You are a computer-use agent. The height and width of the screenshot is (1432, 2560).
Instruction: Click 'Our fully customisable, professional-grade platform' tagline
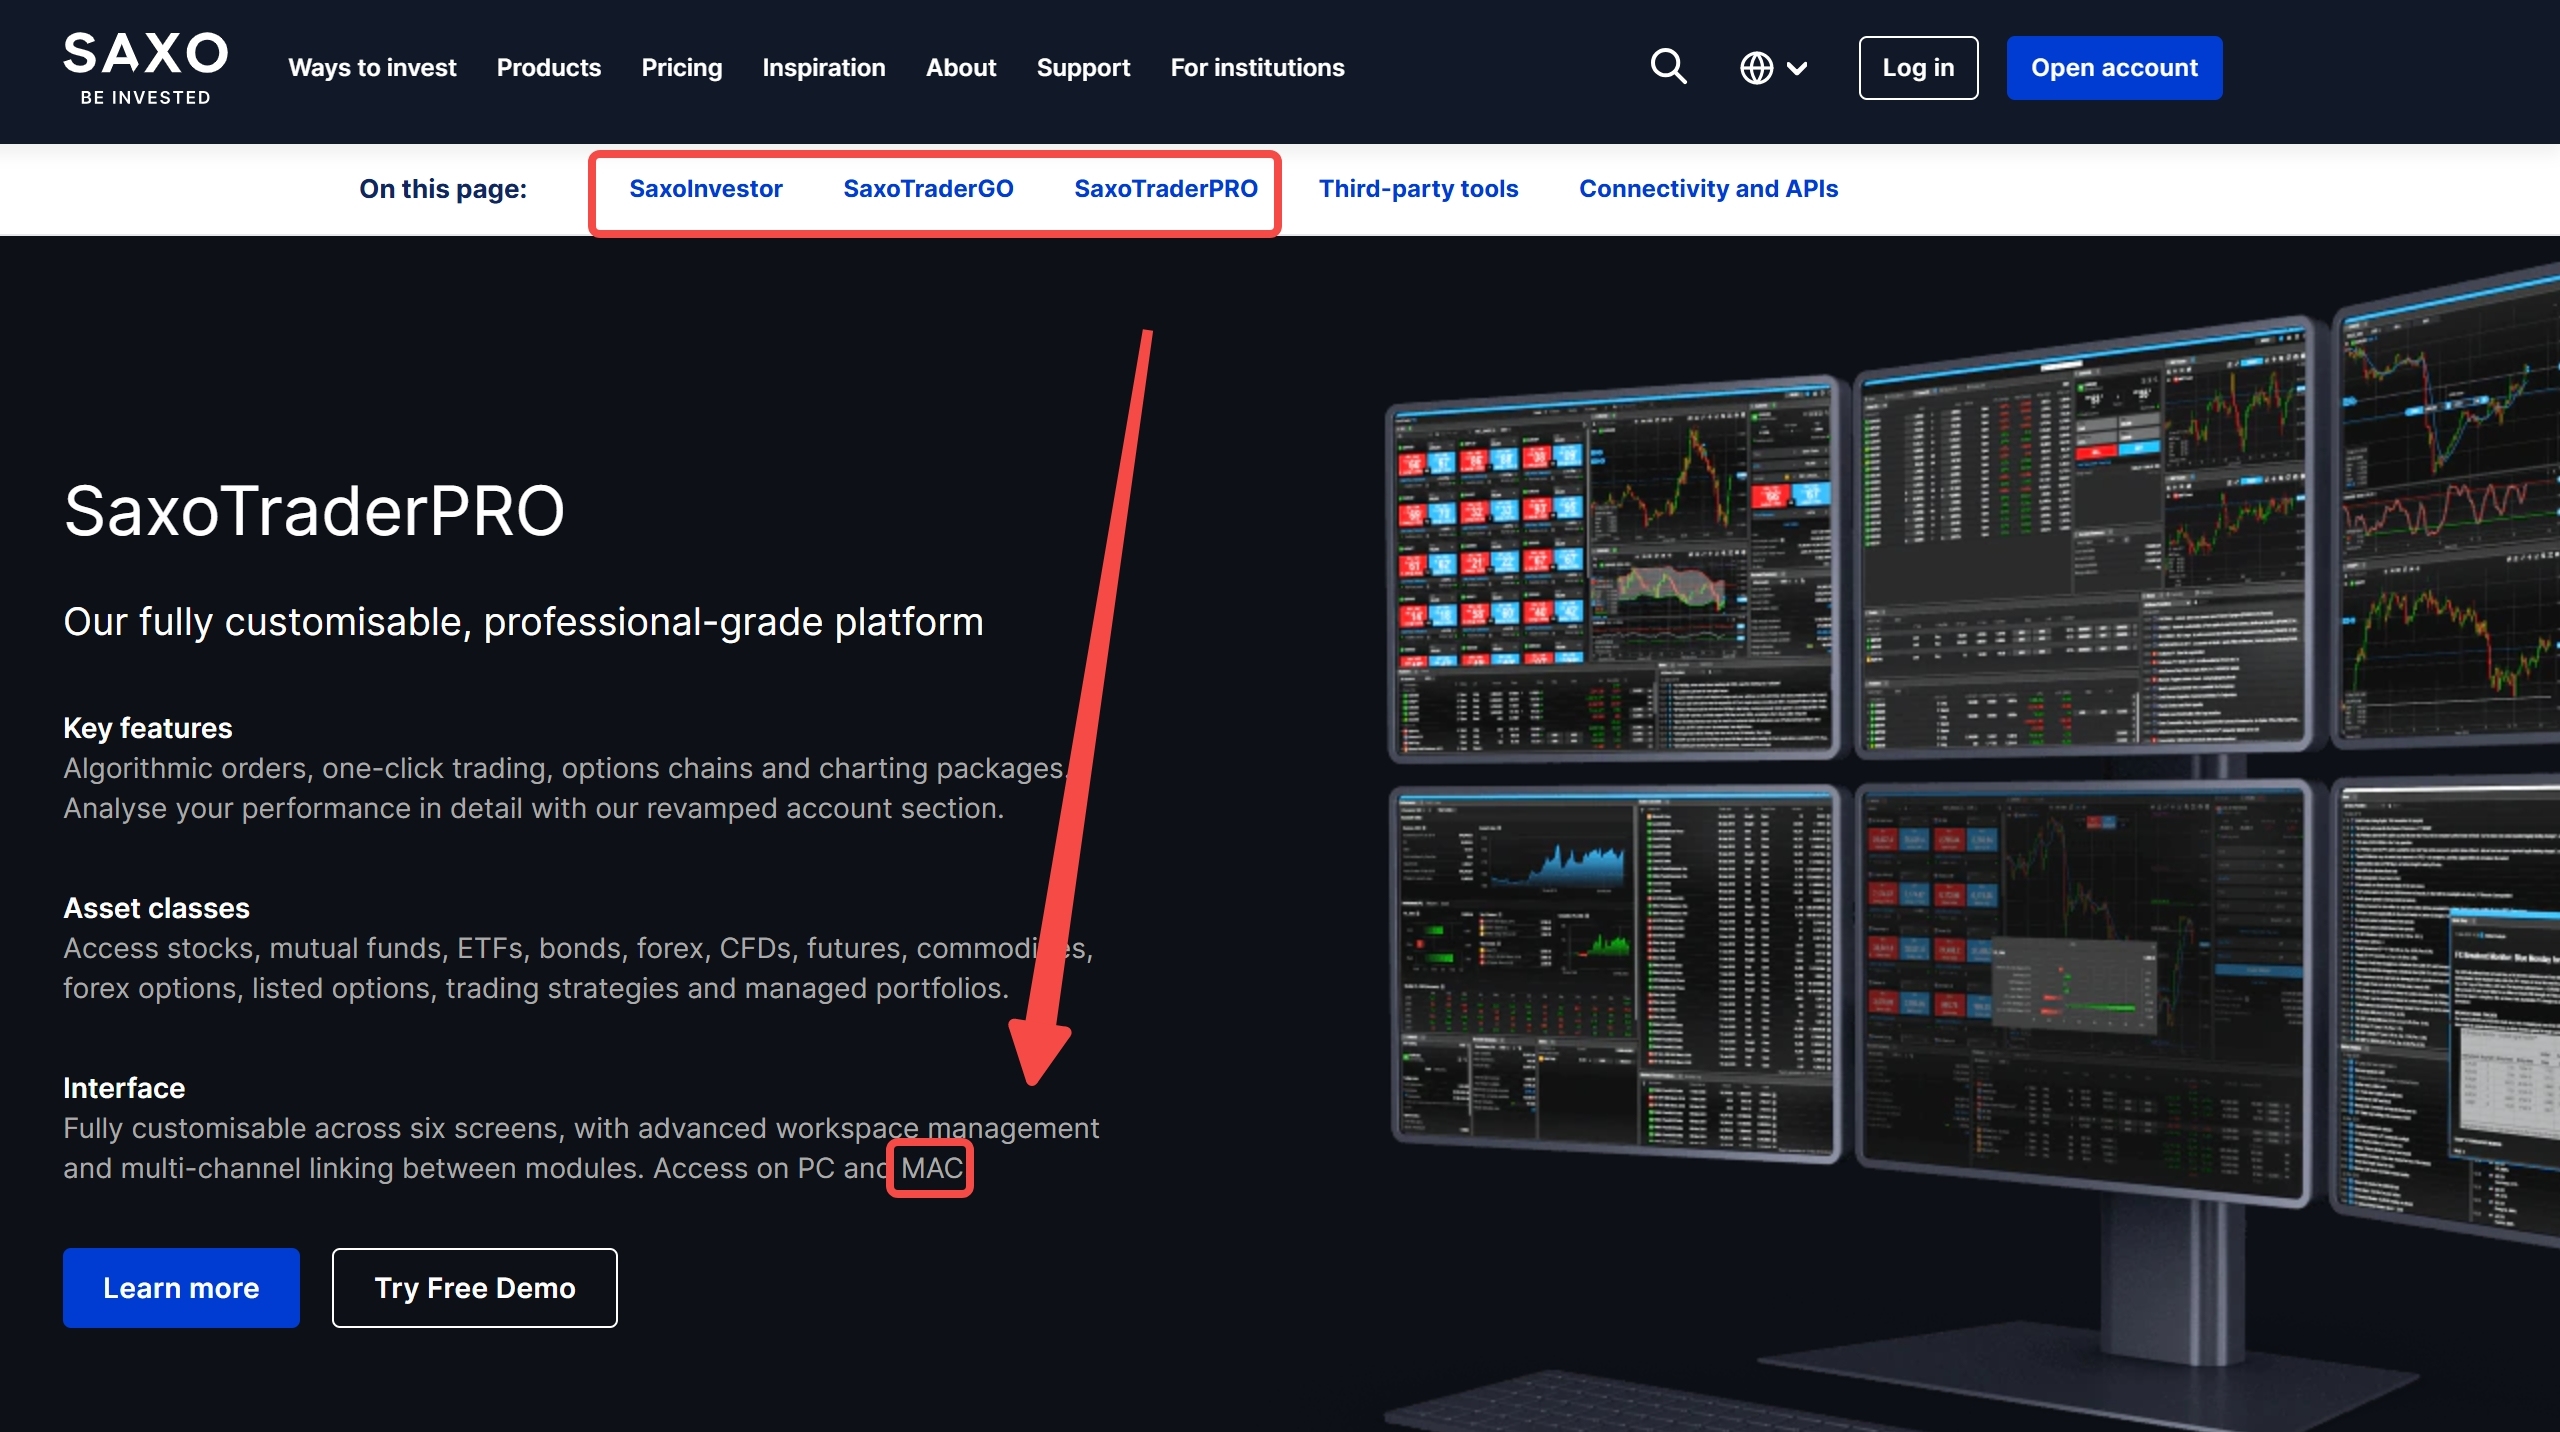pos(523,622)
